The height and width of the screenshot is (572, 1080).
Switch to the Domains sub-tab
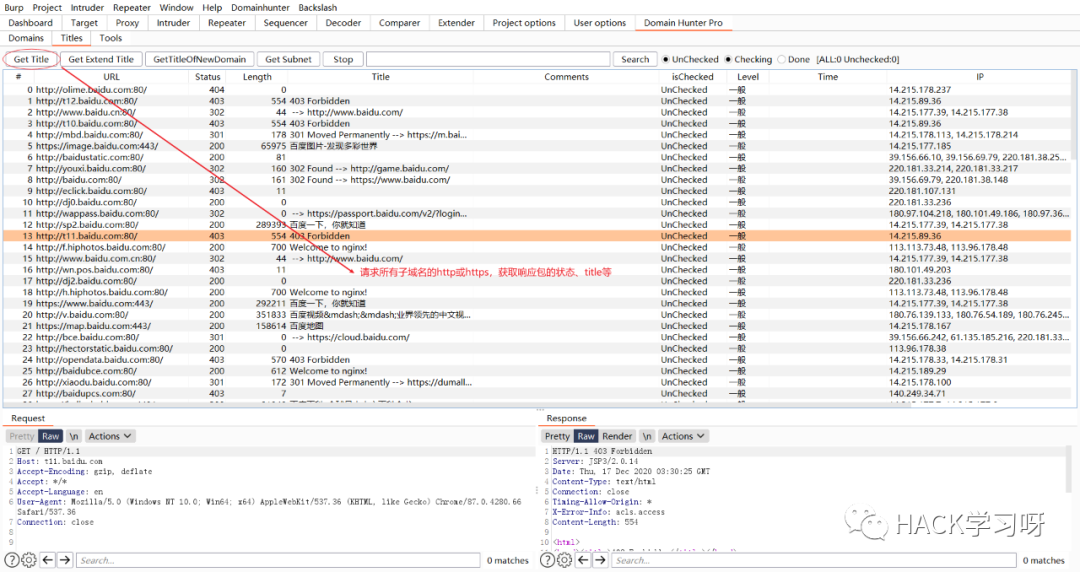pyautogui.click(x=26, y=38)
